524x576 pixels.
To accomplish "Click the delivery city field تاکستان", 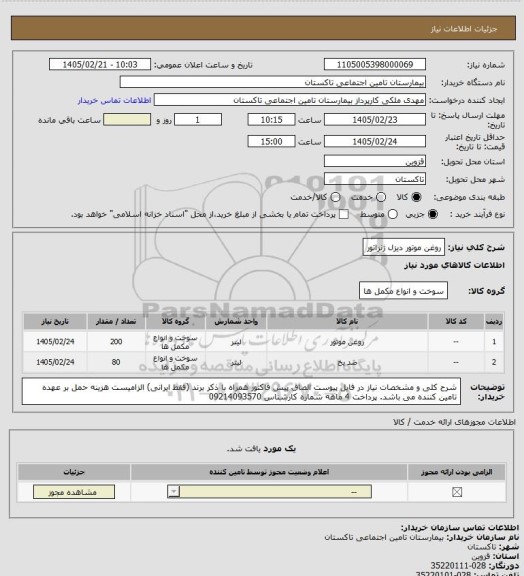I will click(x=375, y=179).
